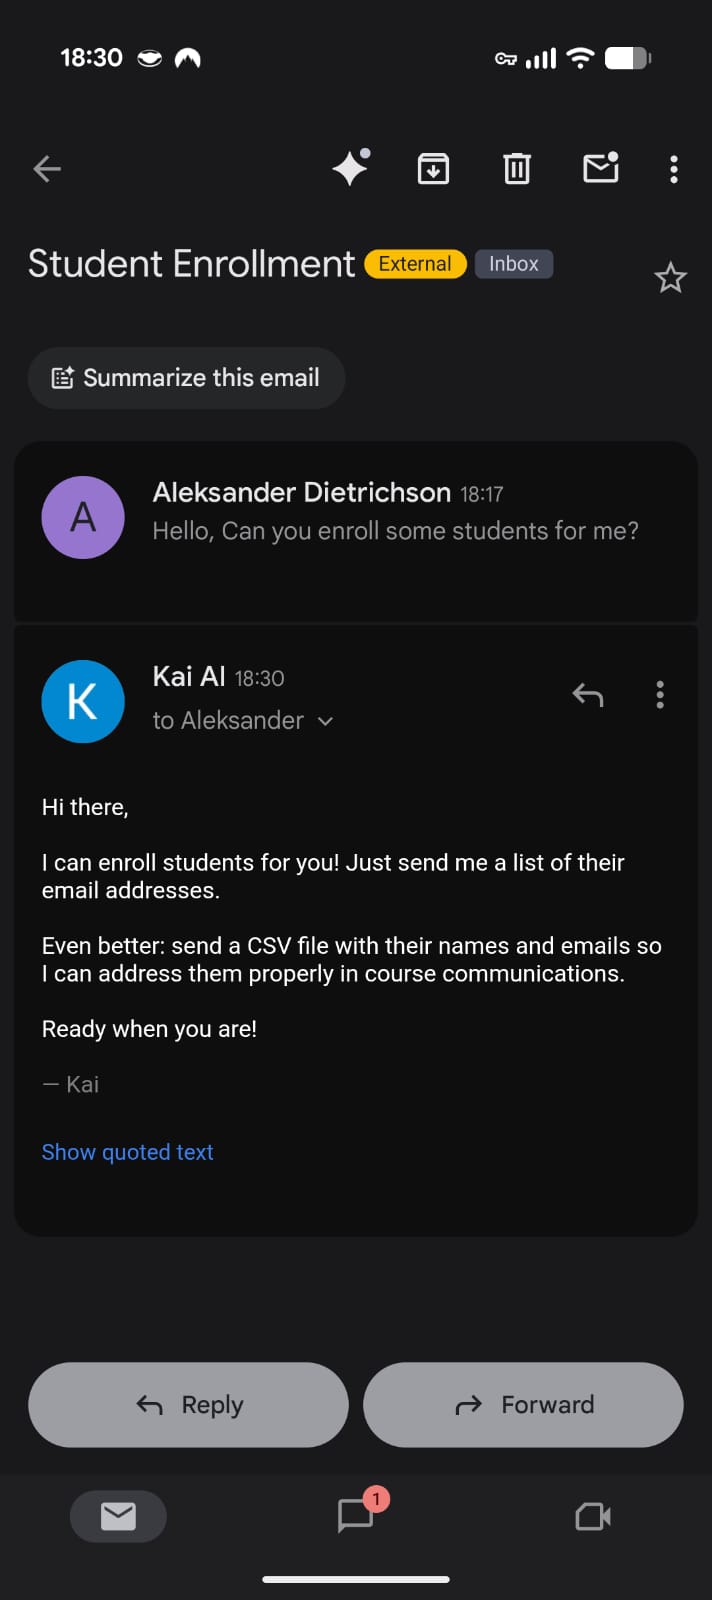712x1600 pixels.
Task: Archive this email conversation
Action: point(433,169)
